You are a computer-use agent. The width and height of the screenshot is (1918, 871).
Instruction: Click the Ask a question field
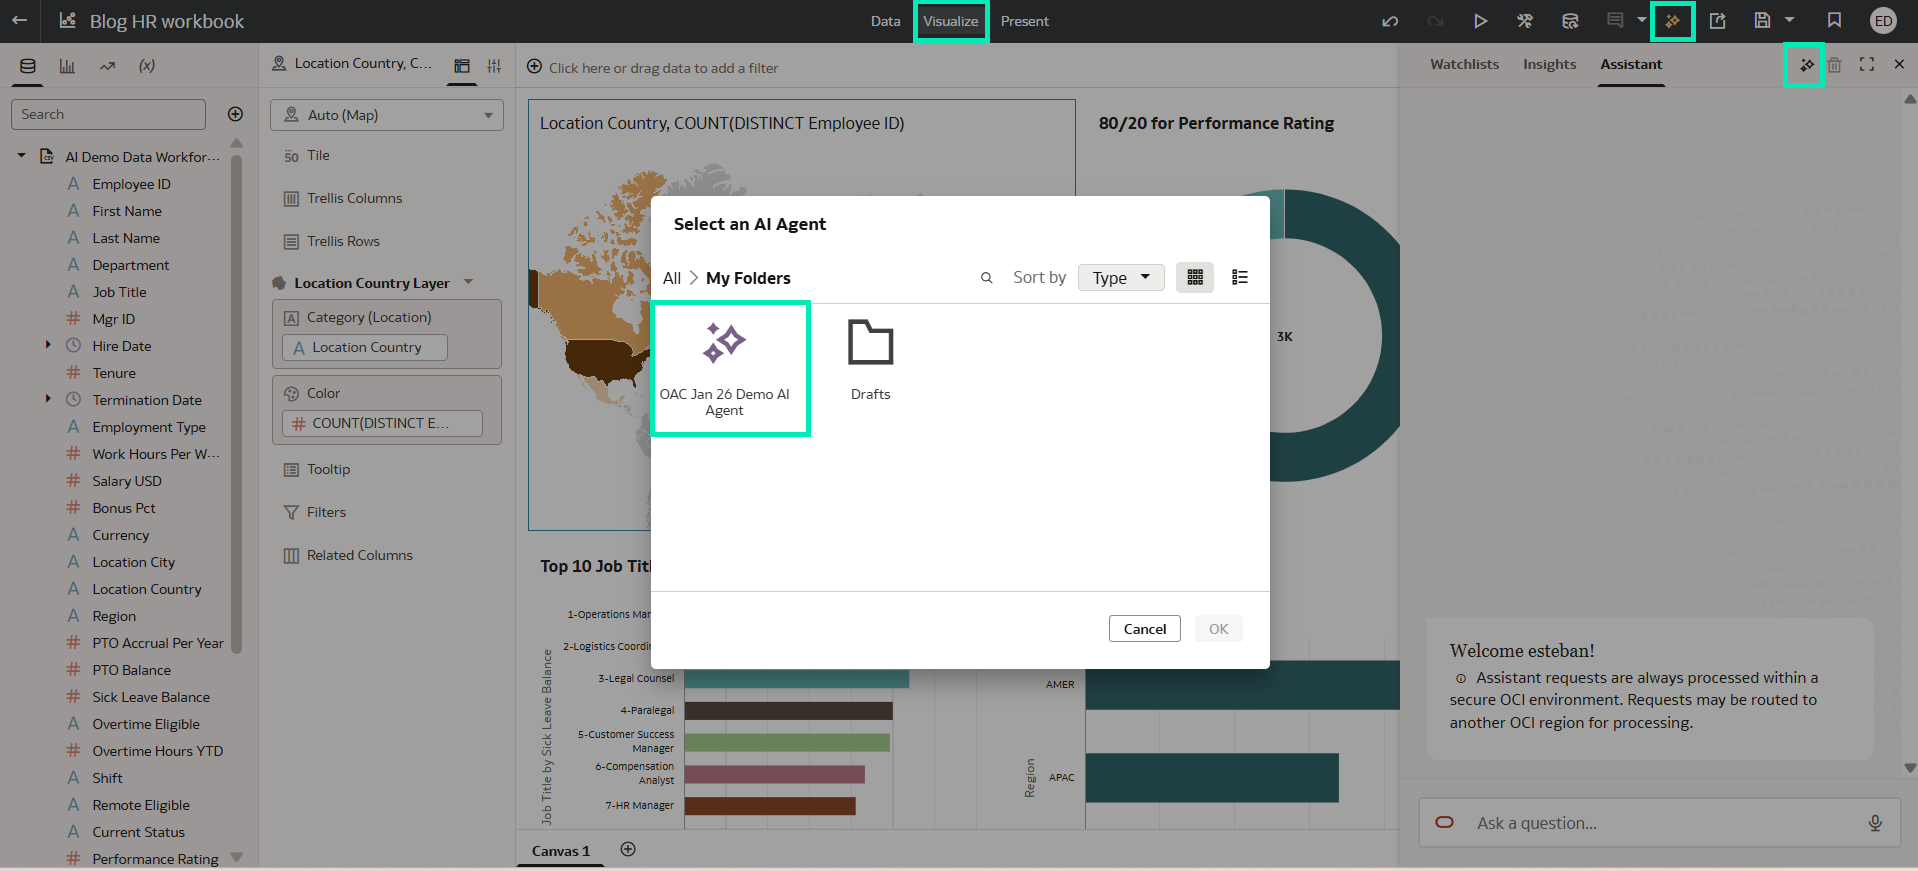[1660, 823]
